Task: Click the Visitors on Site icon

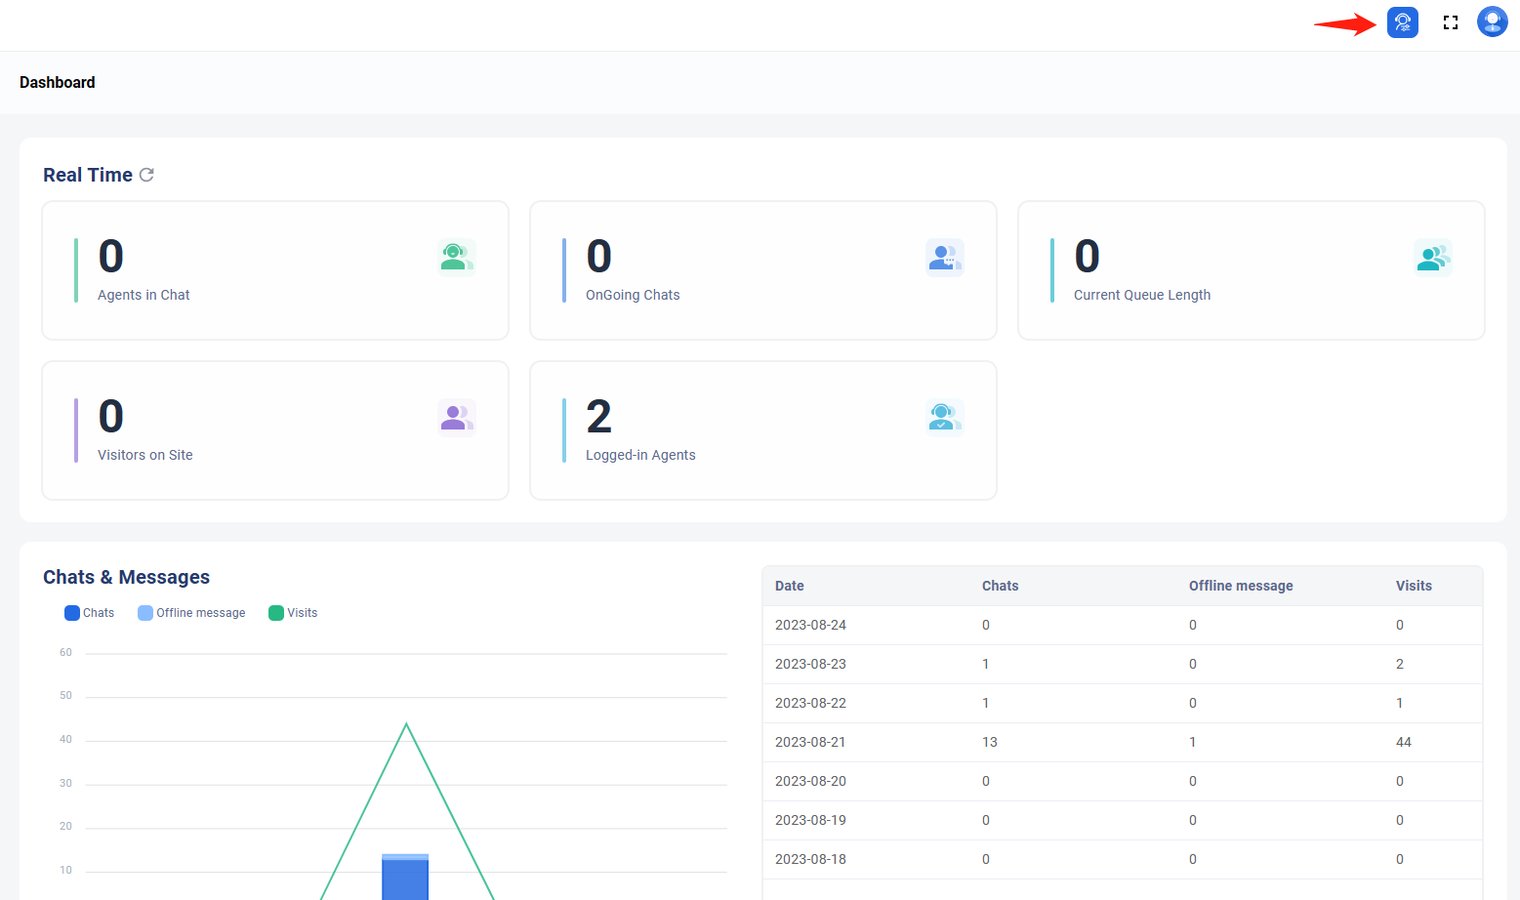Action: point(456,417)
